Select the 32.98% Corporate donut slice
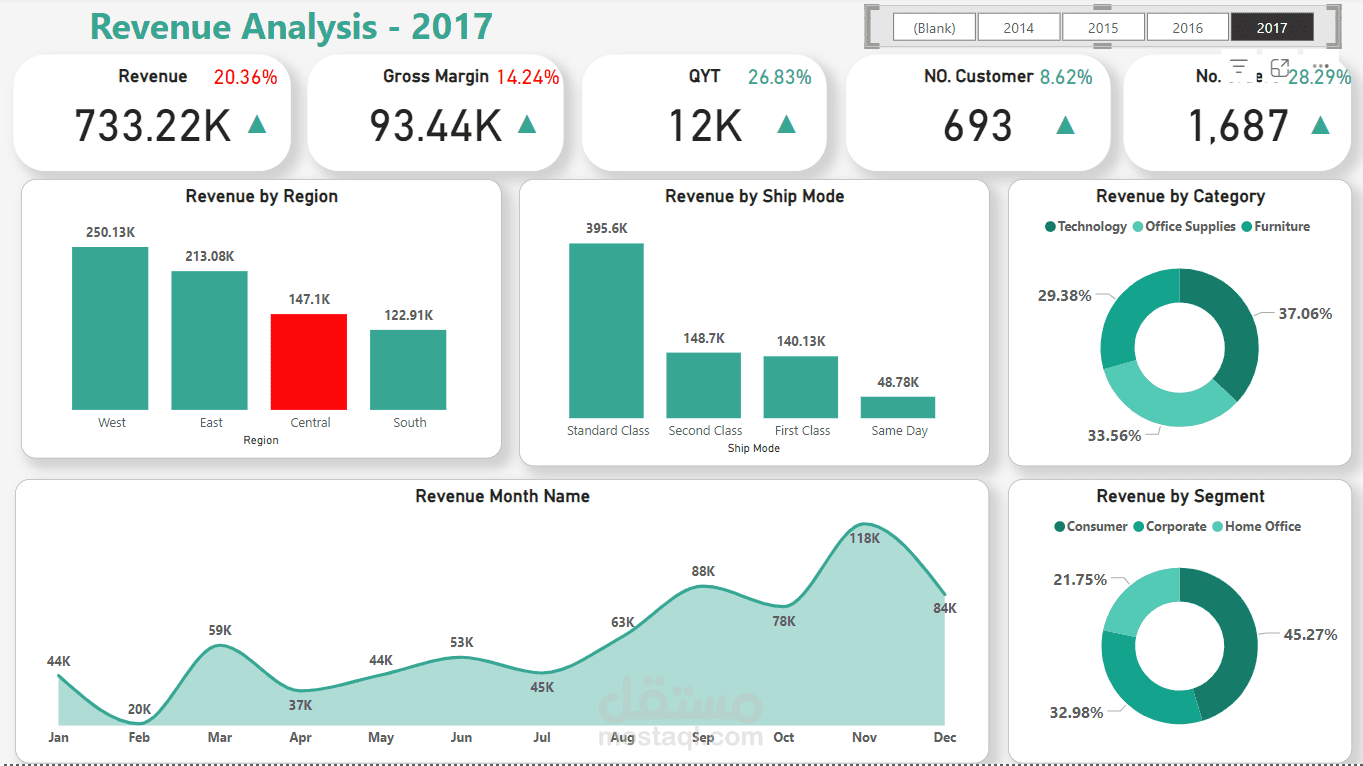The image size is (1363, 766). pos(1132,688)
